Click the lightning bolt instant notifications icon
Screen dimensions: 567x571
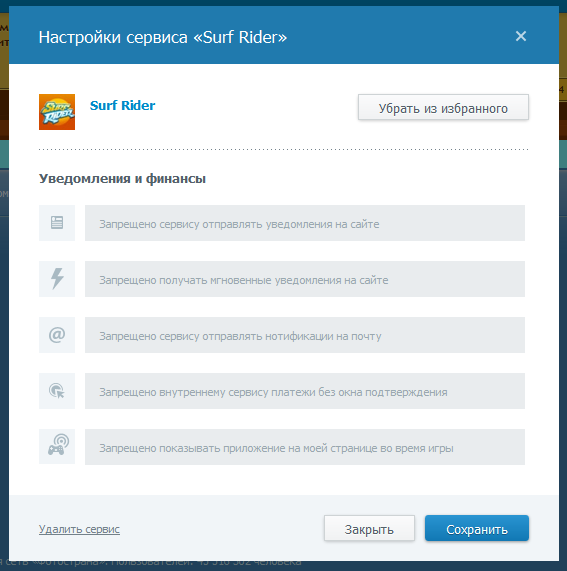pos(57,279)
